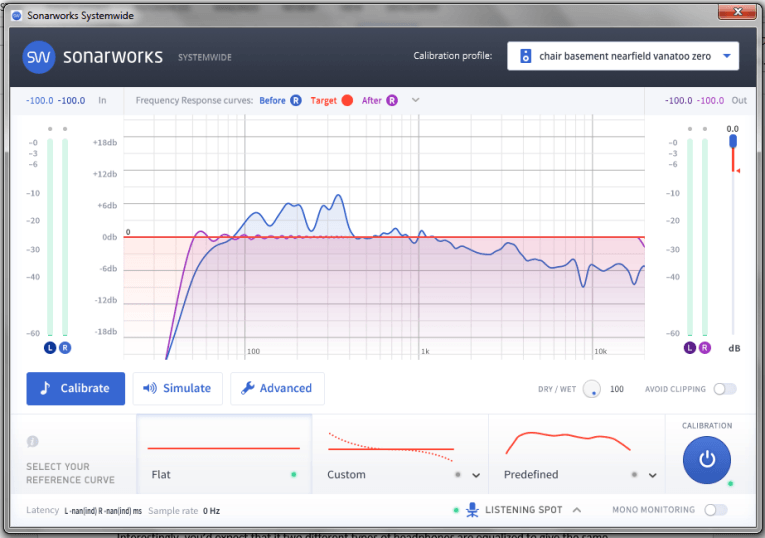The height and width of the screenshot is (538, 765).
Task: Enable the Mono Monitoring switch
Action: click(716, 510)
